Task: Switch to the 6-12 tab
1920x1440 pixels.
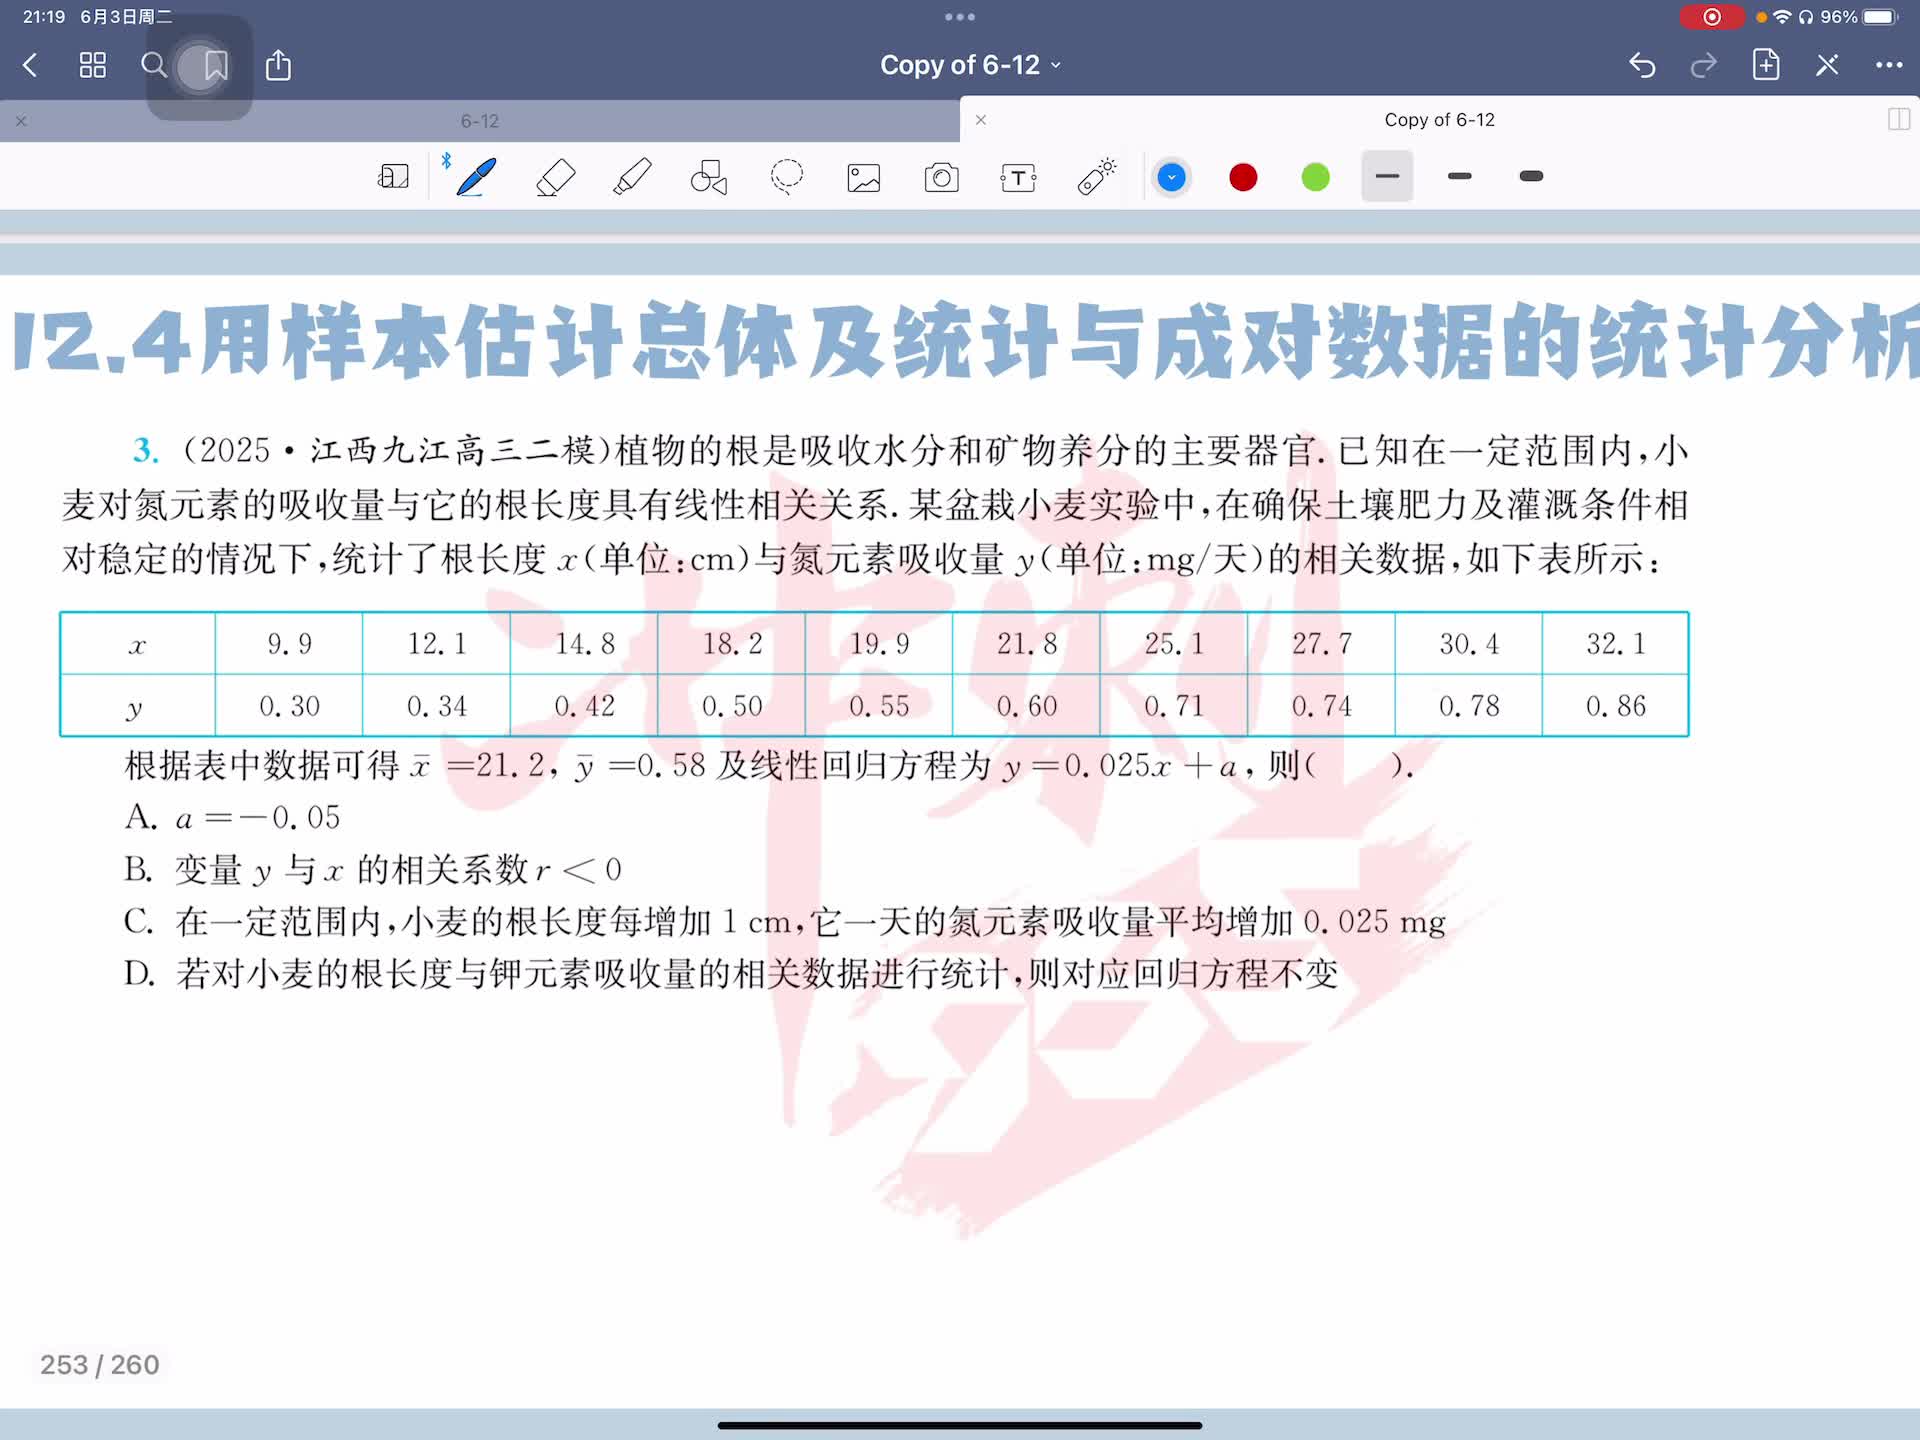Action: click(480, 121)
